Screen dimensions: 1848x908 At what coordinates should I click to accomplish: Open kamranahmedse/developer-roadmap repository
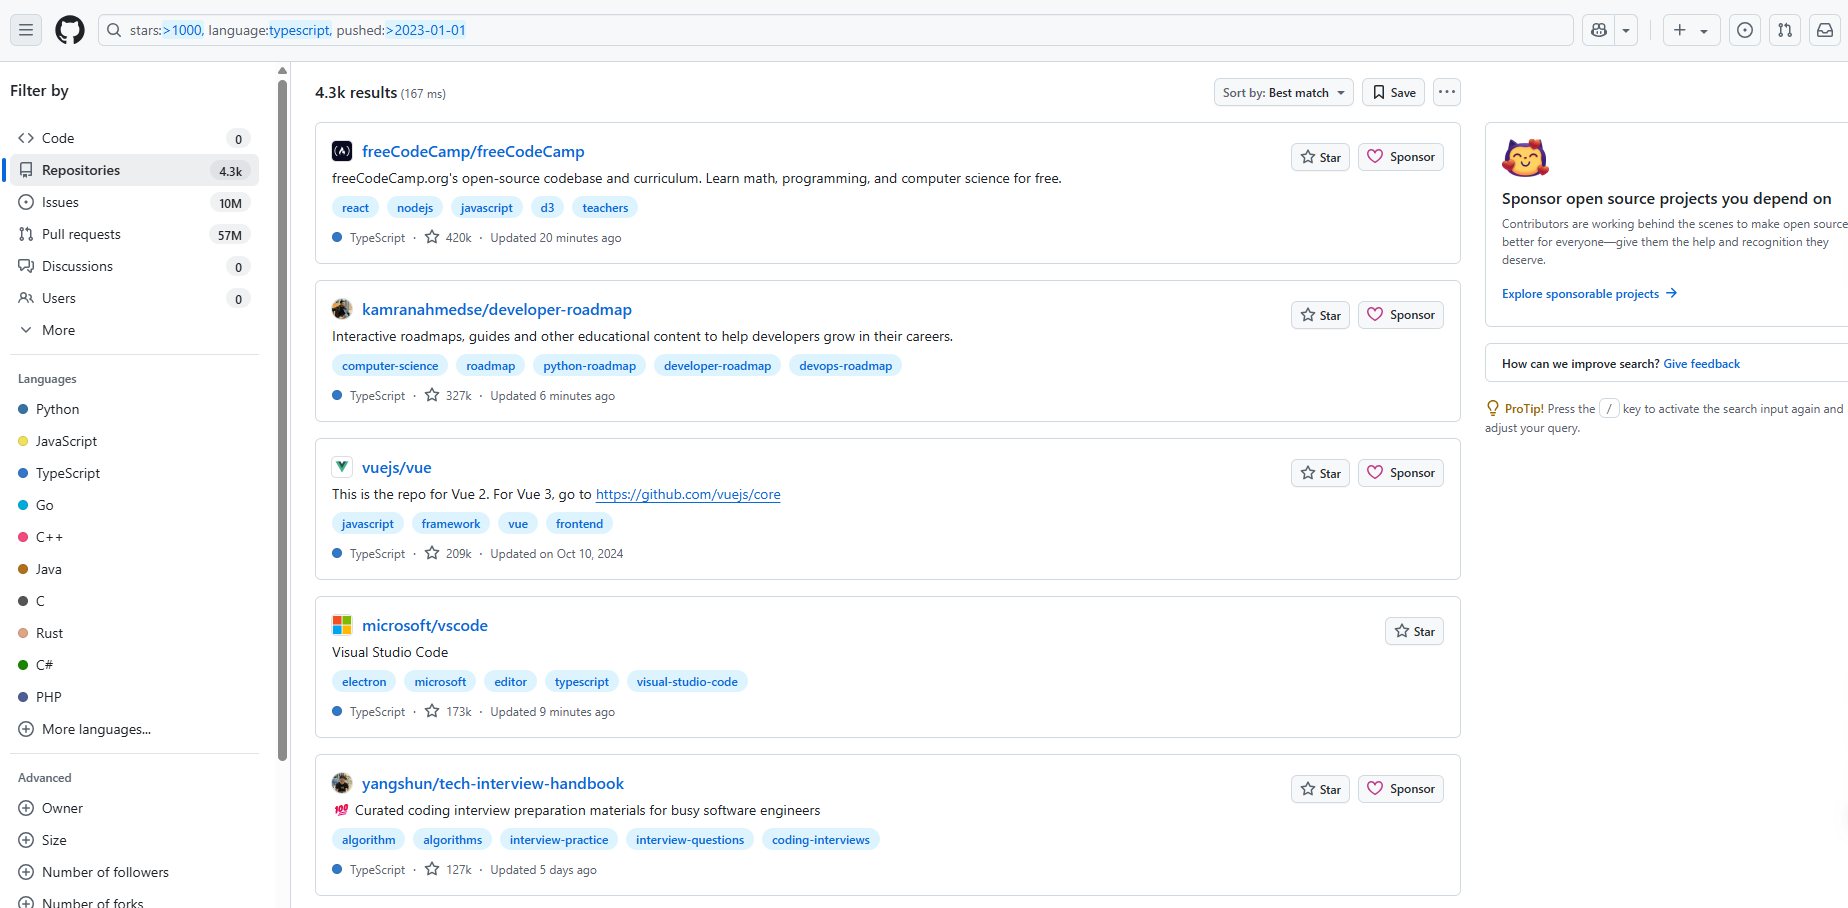(497, 309)
